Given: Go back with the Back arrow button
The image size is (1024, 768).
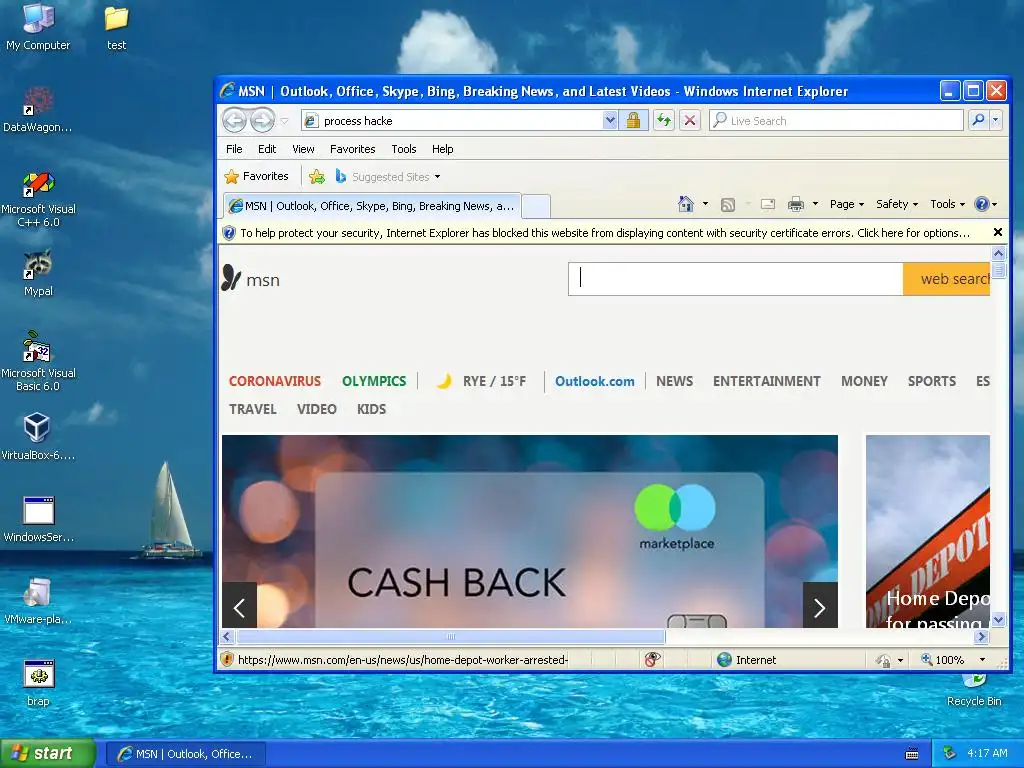Looking at the screenshot, I should (234, 120).
